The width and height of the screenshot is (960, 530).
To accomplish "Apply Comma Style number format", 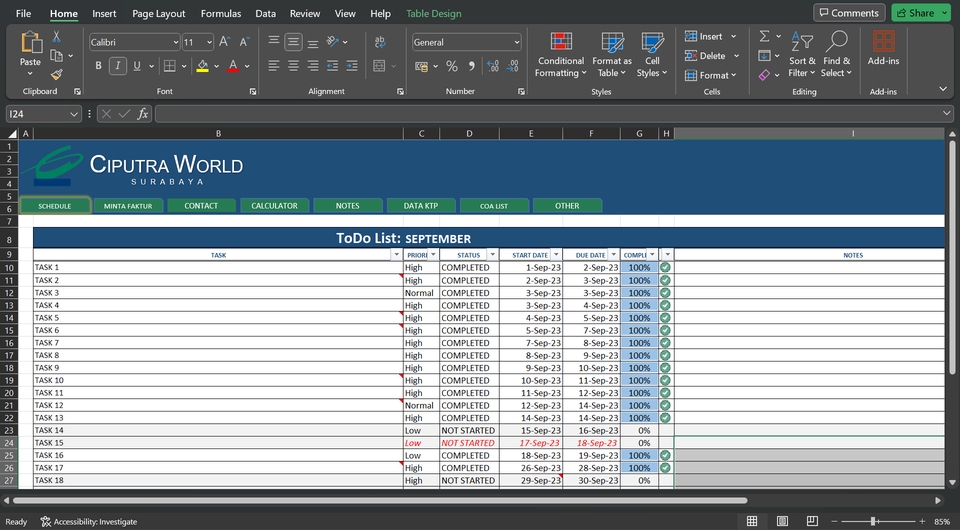I will point(471,66).
